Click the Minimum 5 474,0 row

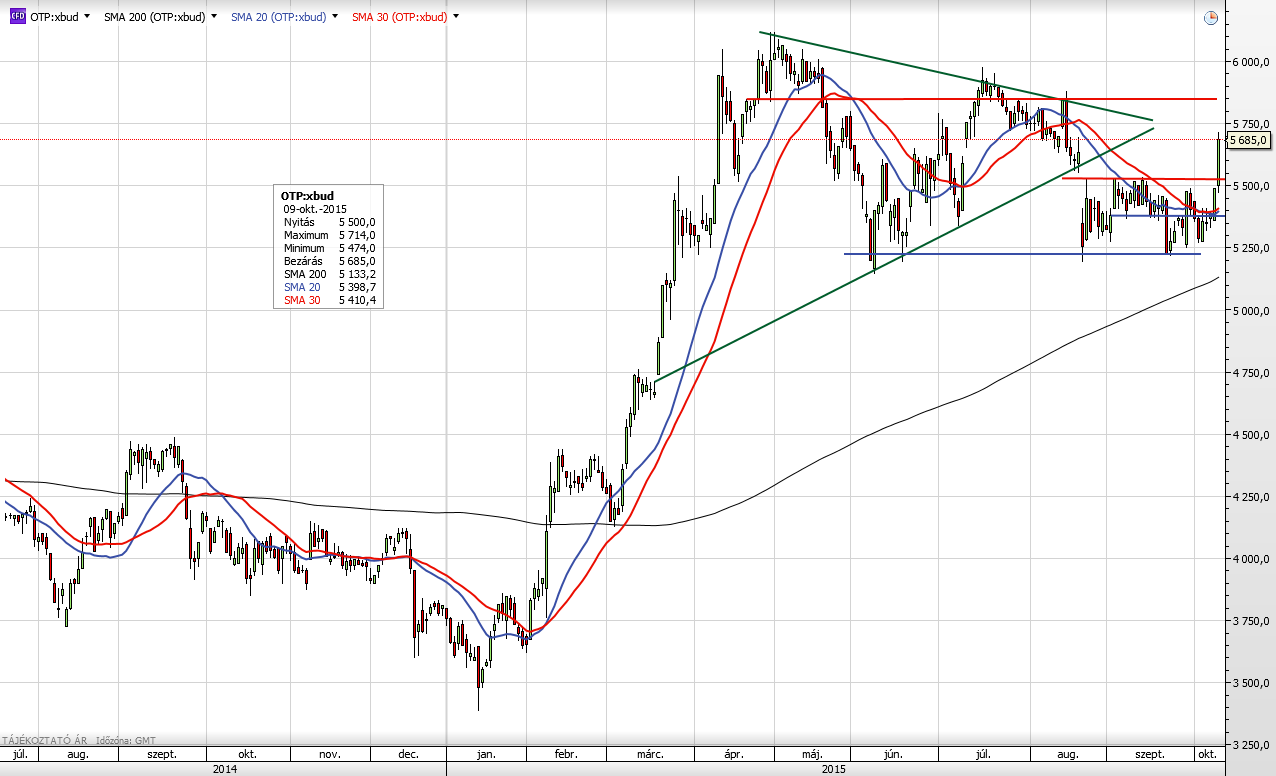[328, 248]
